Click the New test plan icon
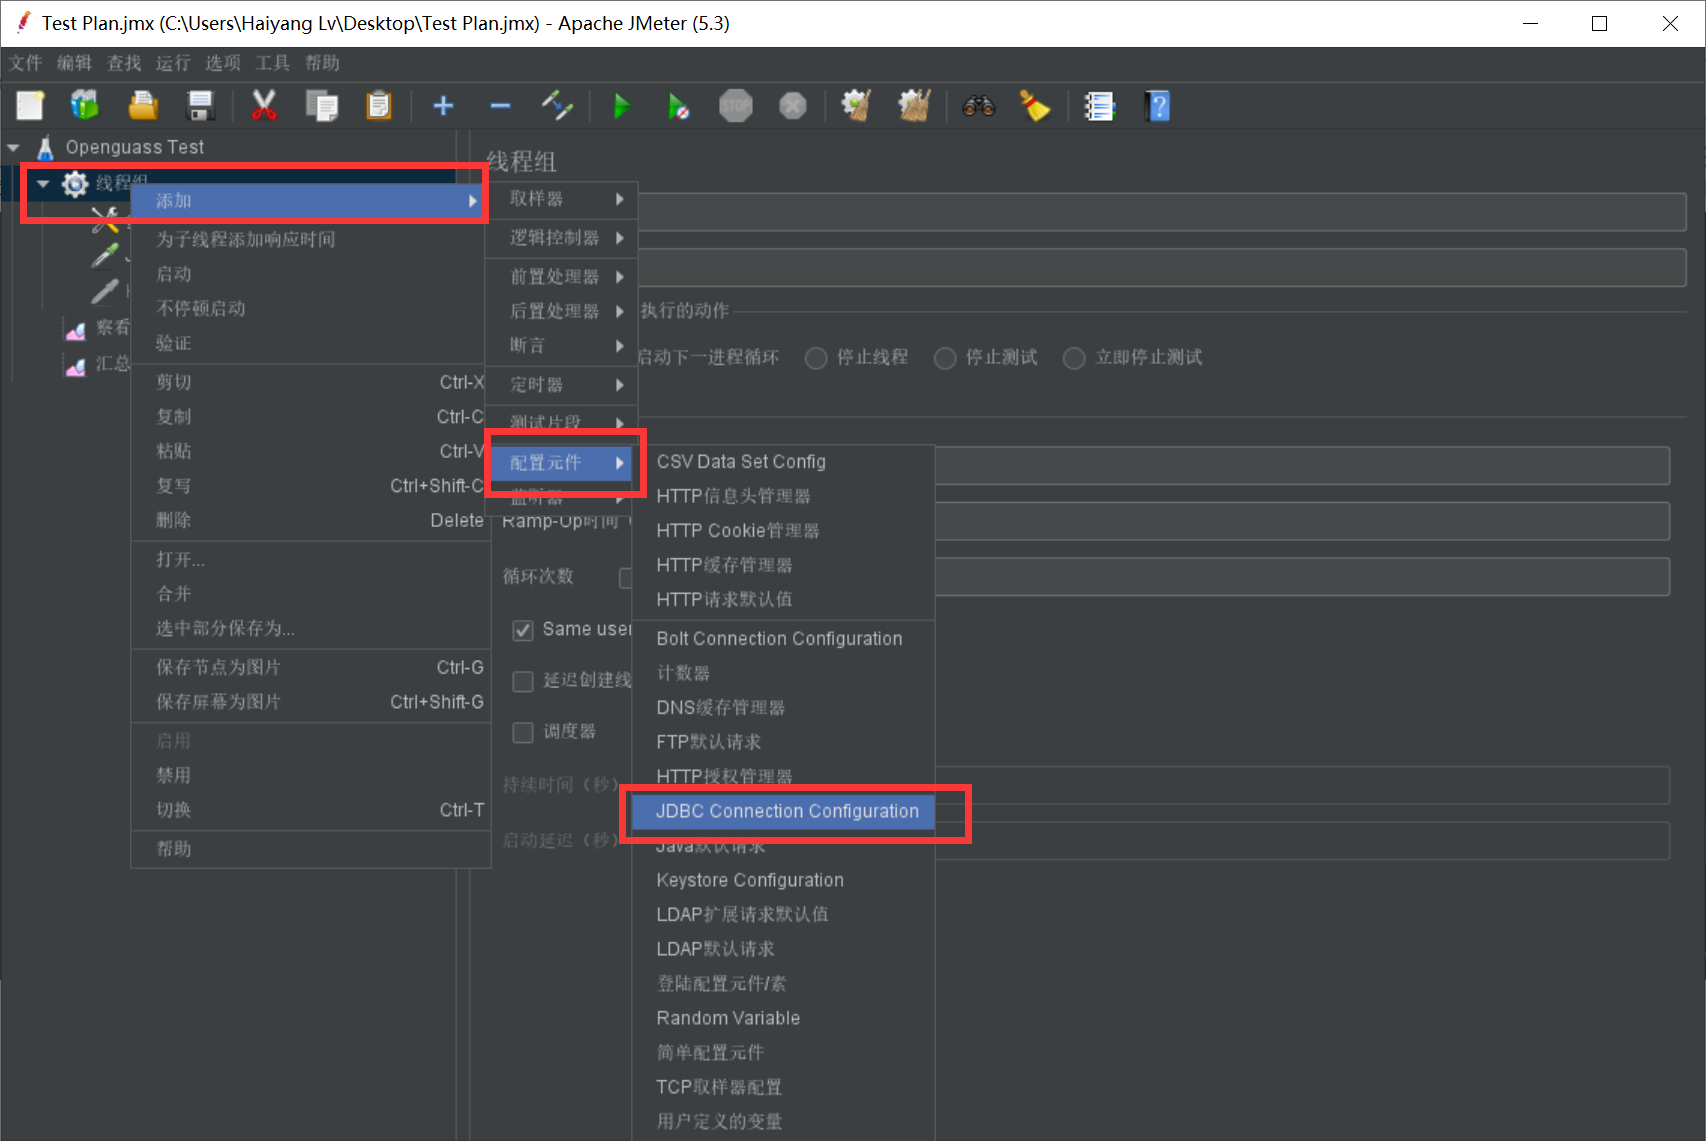The width and height of the screenshot is (1706, 1141). click(x=30, y=105)
